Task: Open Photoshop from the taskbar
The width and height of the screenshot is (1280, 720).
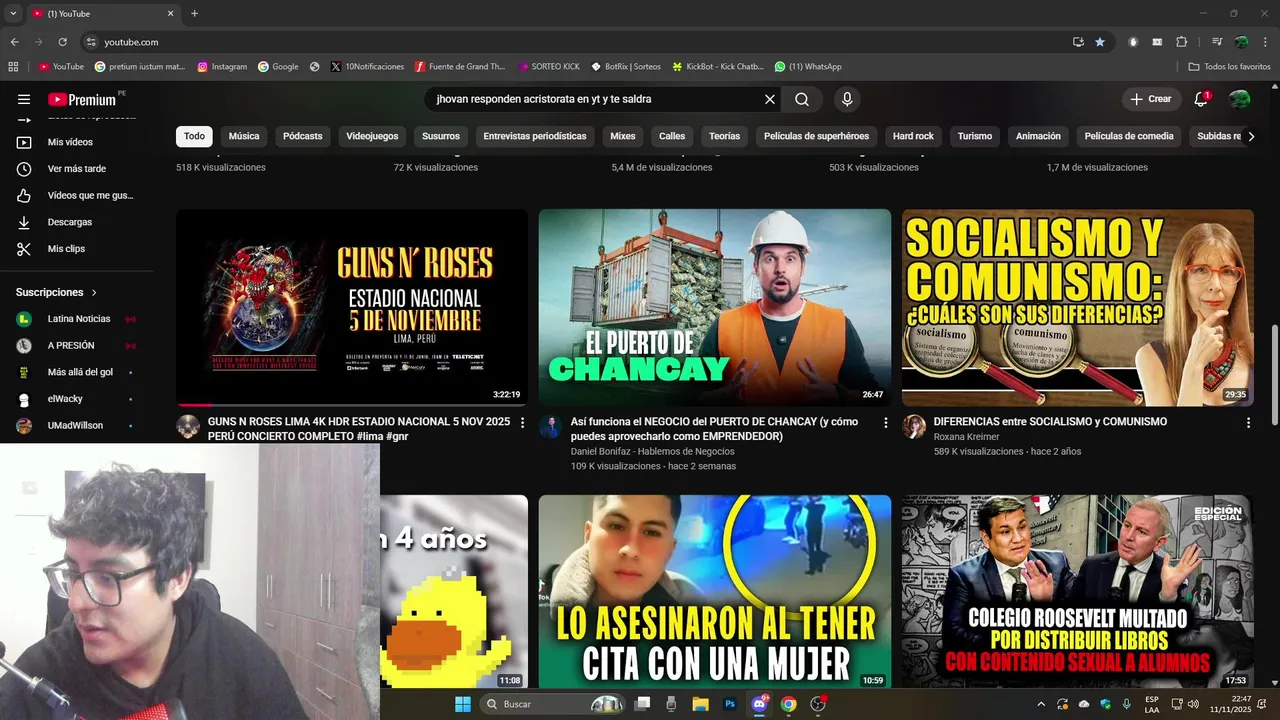Action: point(730,704)
